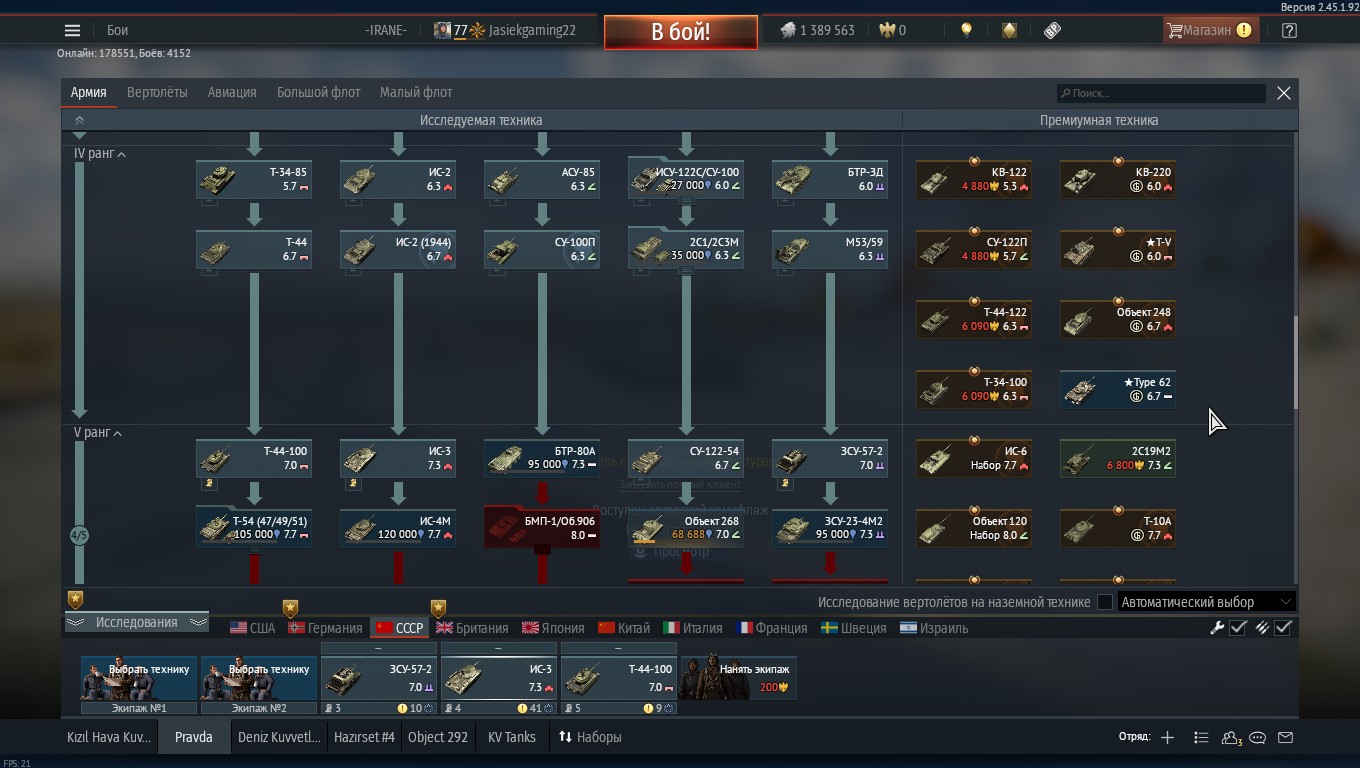Click the tech tree vertical scrollbar

click(1295, 362)
